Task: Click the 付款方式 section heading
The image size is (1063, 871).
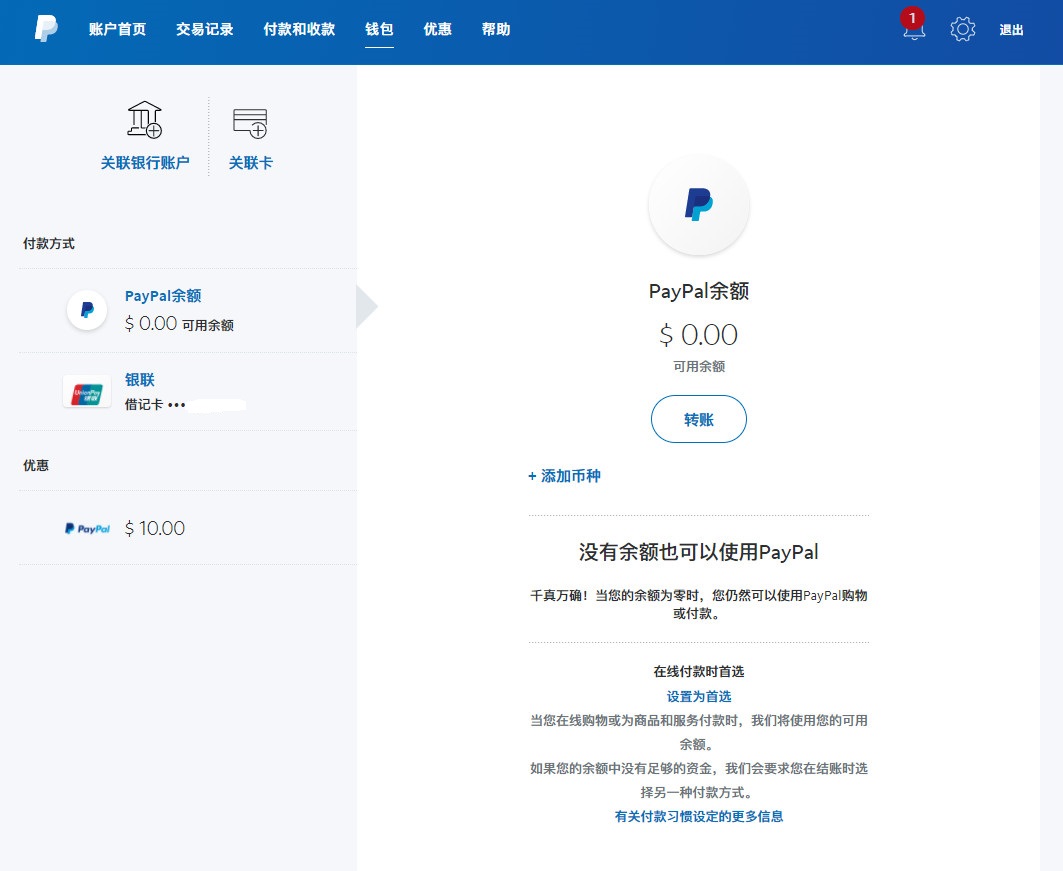Action: (49, 243)
